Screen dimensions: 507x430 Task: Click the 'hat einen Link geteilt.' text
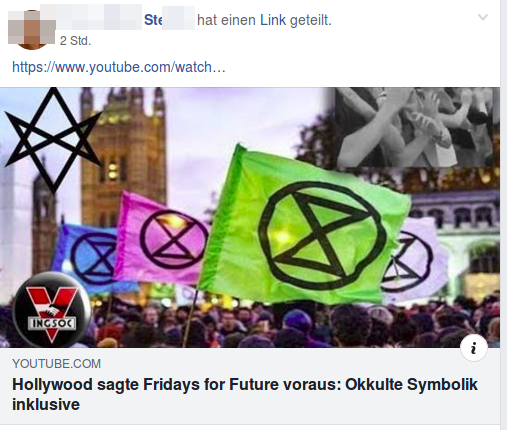click(264, 20)
